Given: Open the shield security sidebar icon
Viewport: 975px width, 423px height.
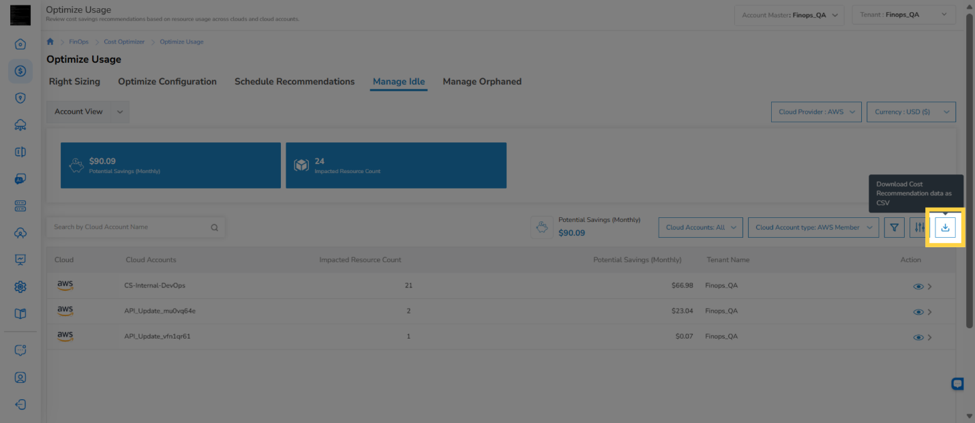Looking at the screenshot, I should tap(20, 98).
